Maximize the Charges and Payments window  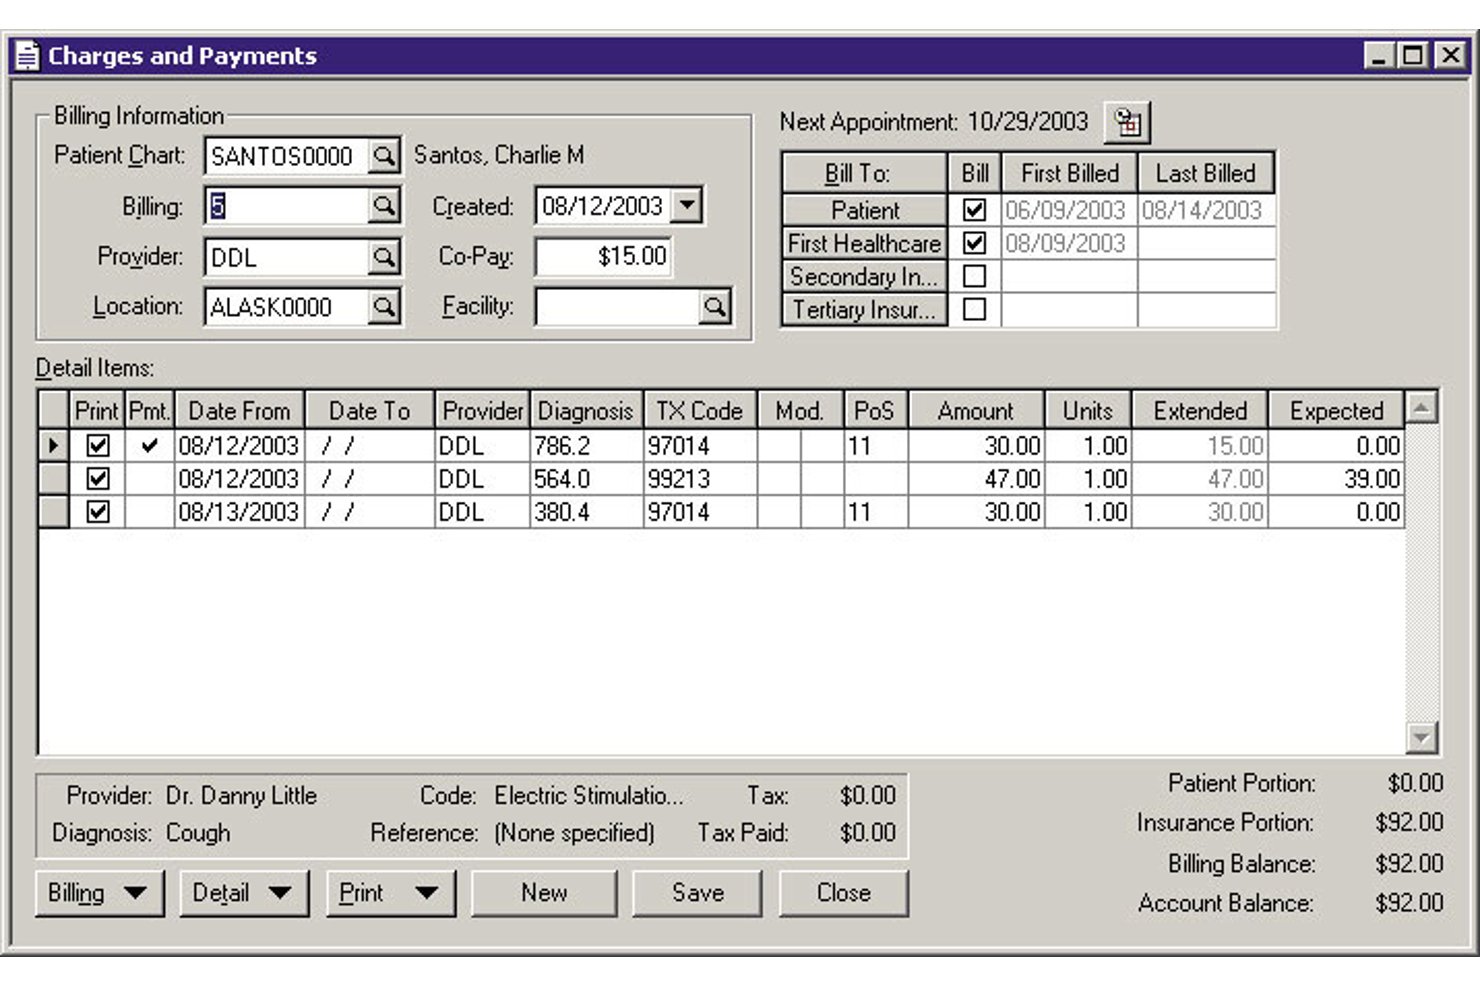[x=1412, y=55]
